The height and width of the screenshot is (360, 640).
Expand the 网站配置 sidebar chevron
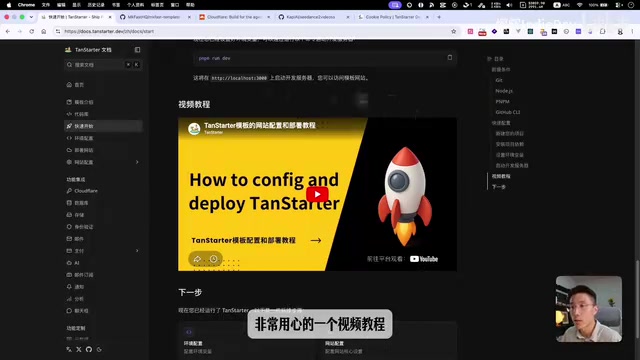tap(137, 162)
